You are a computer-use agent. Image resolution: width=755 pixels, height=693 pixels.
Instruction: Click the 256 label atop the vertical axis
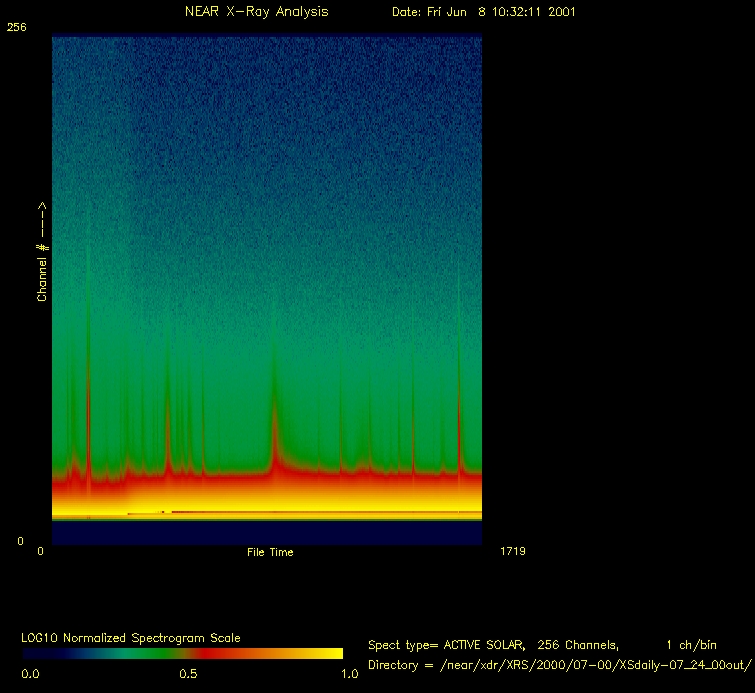pos(16,28)
